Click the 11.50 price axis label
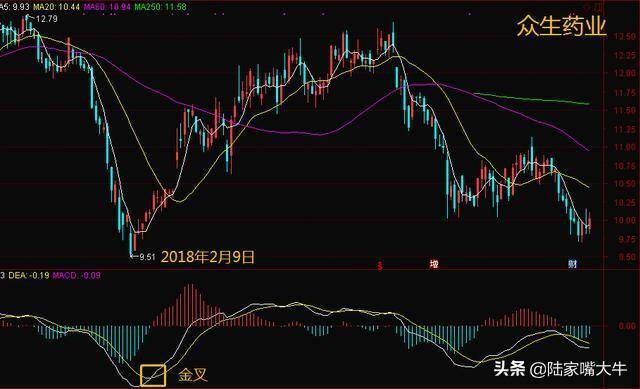The width and height of the screenshot is (640, 389). pos(625,110)
